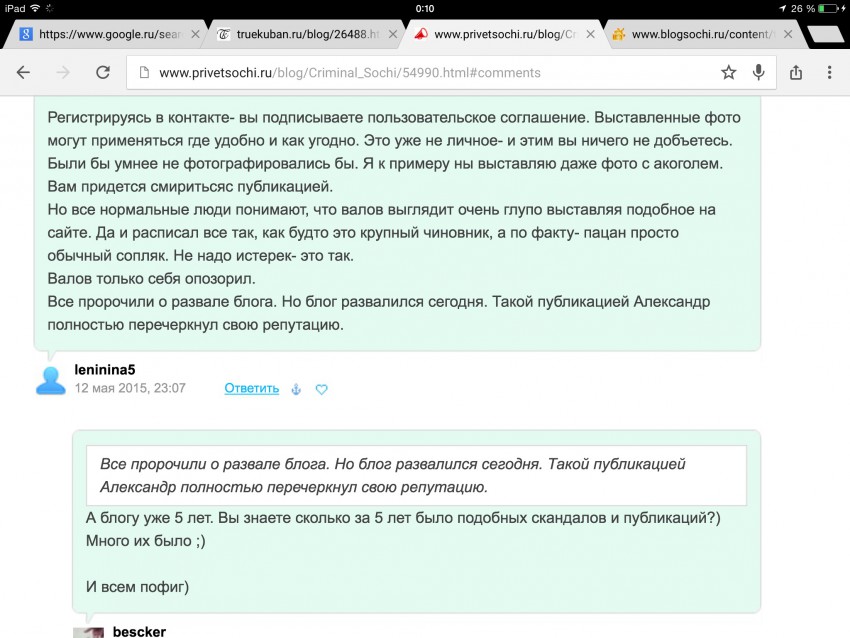
Task: Open the share icon in the toolbar
Action: click(x=796, y=72)
